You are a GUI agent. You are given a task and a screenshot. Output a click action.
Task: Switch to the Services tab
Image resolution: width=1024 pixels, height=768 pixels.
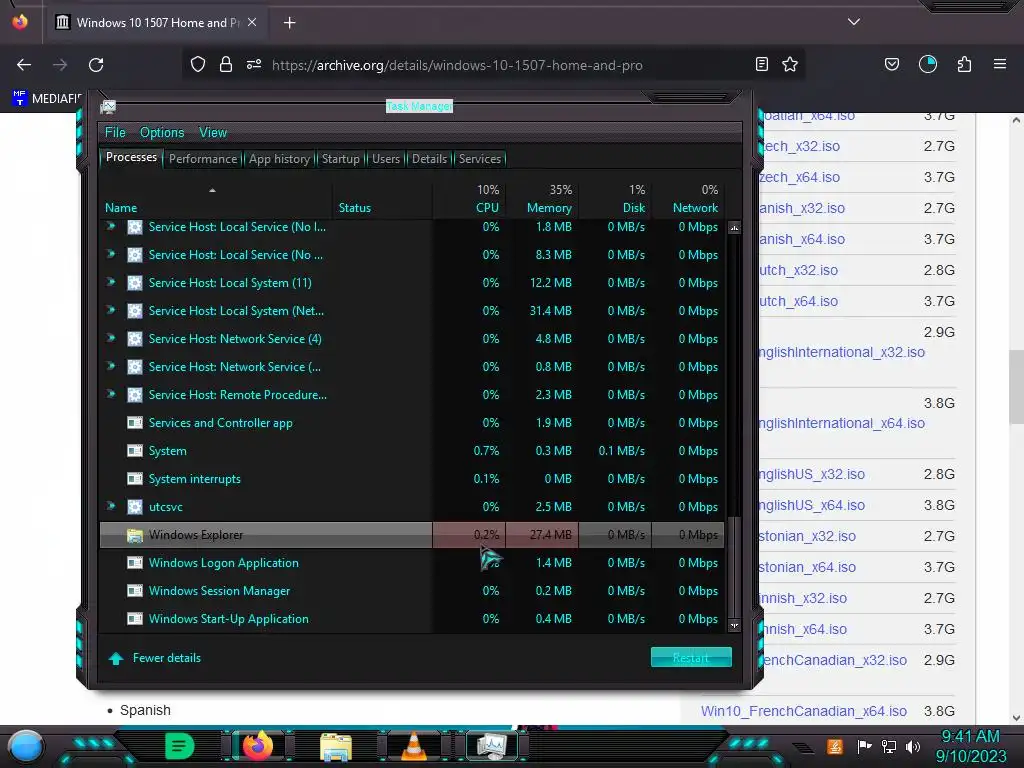pyautogui.click(x=479, y=159)
